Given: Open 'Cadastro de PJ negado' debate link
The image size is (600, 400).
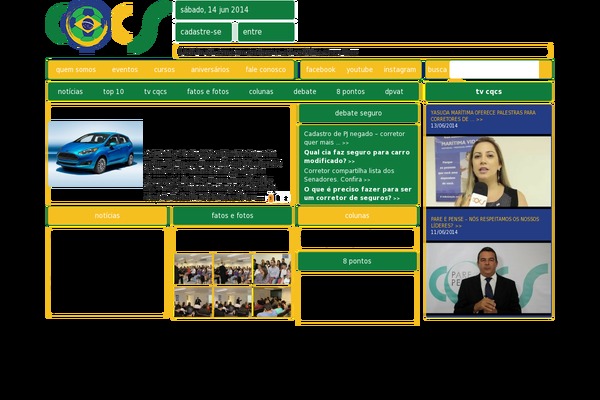Looking at the screenshot, I should (354, 138).
